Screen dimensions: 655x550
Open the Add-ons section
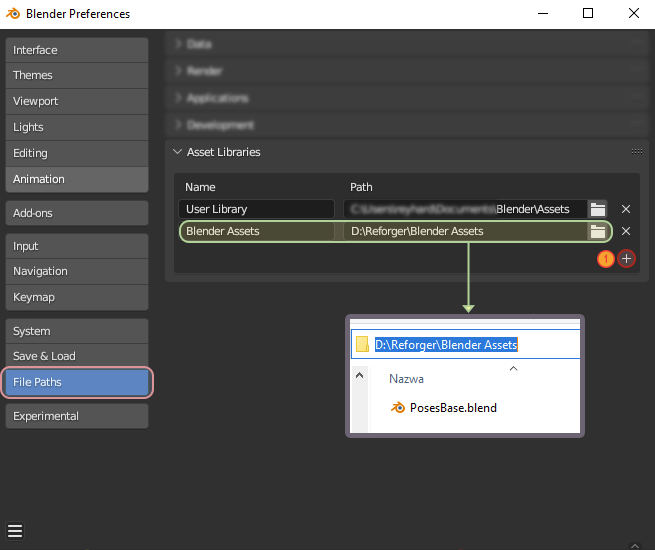(x=77, y=213)
